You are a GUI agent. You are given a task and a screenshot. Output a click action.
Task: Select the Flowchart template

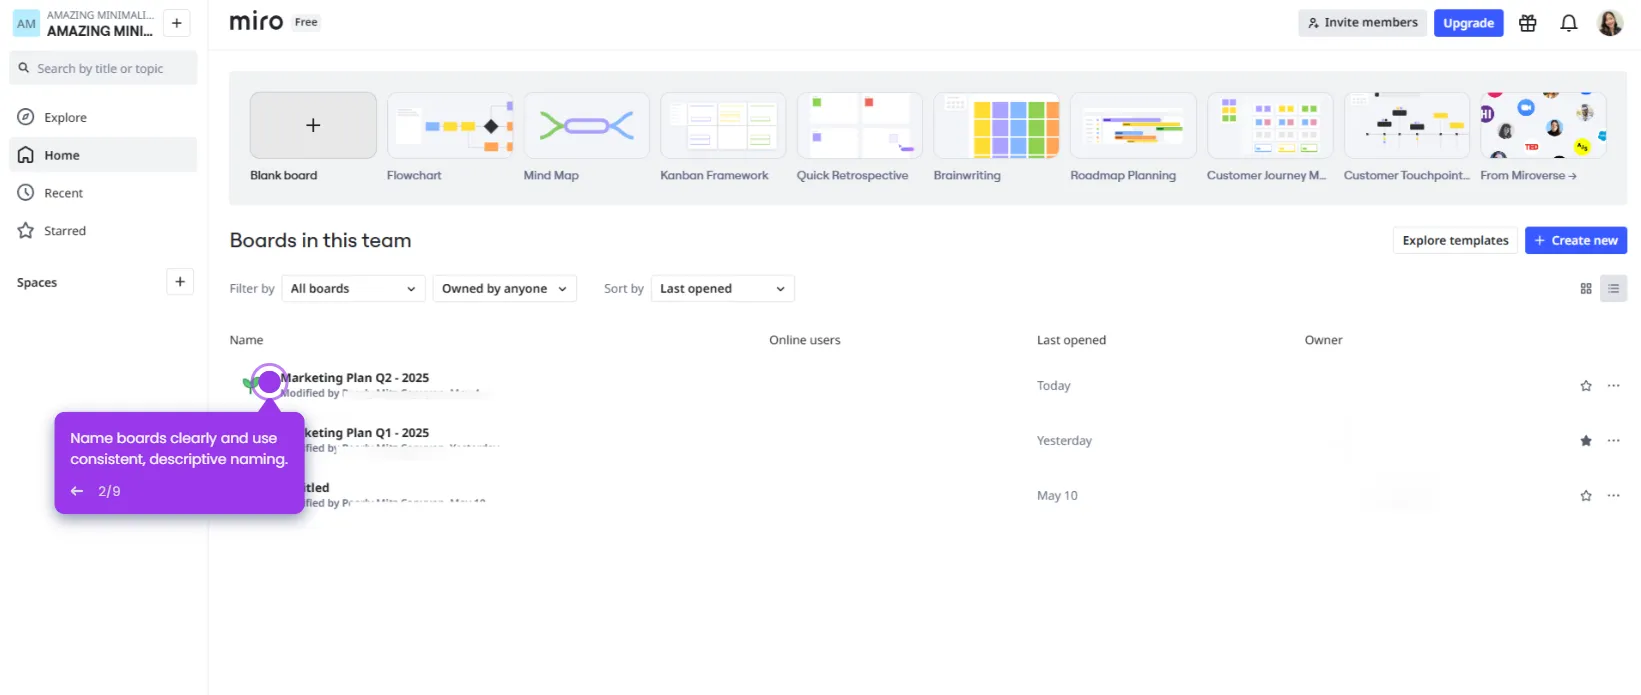tap(450, 125)
